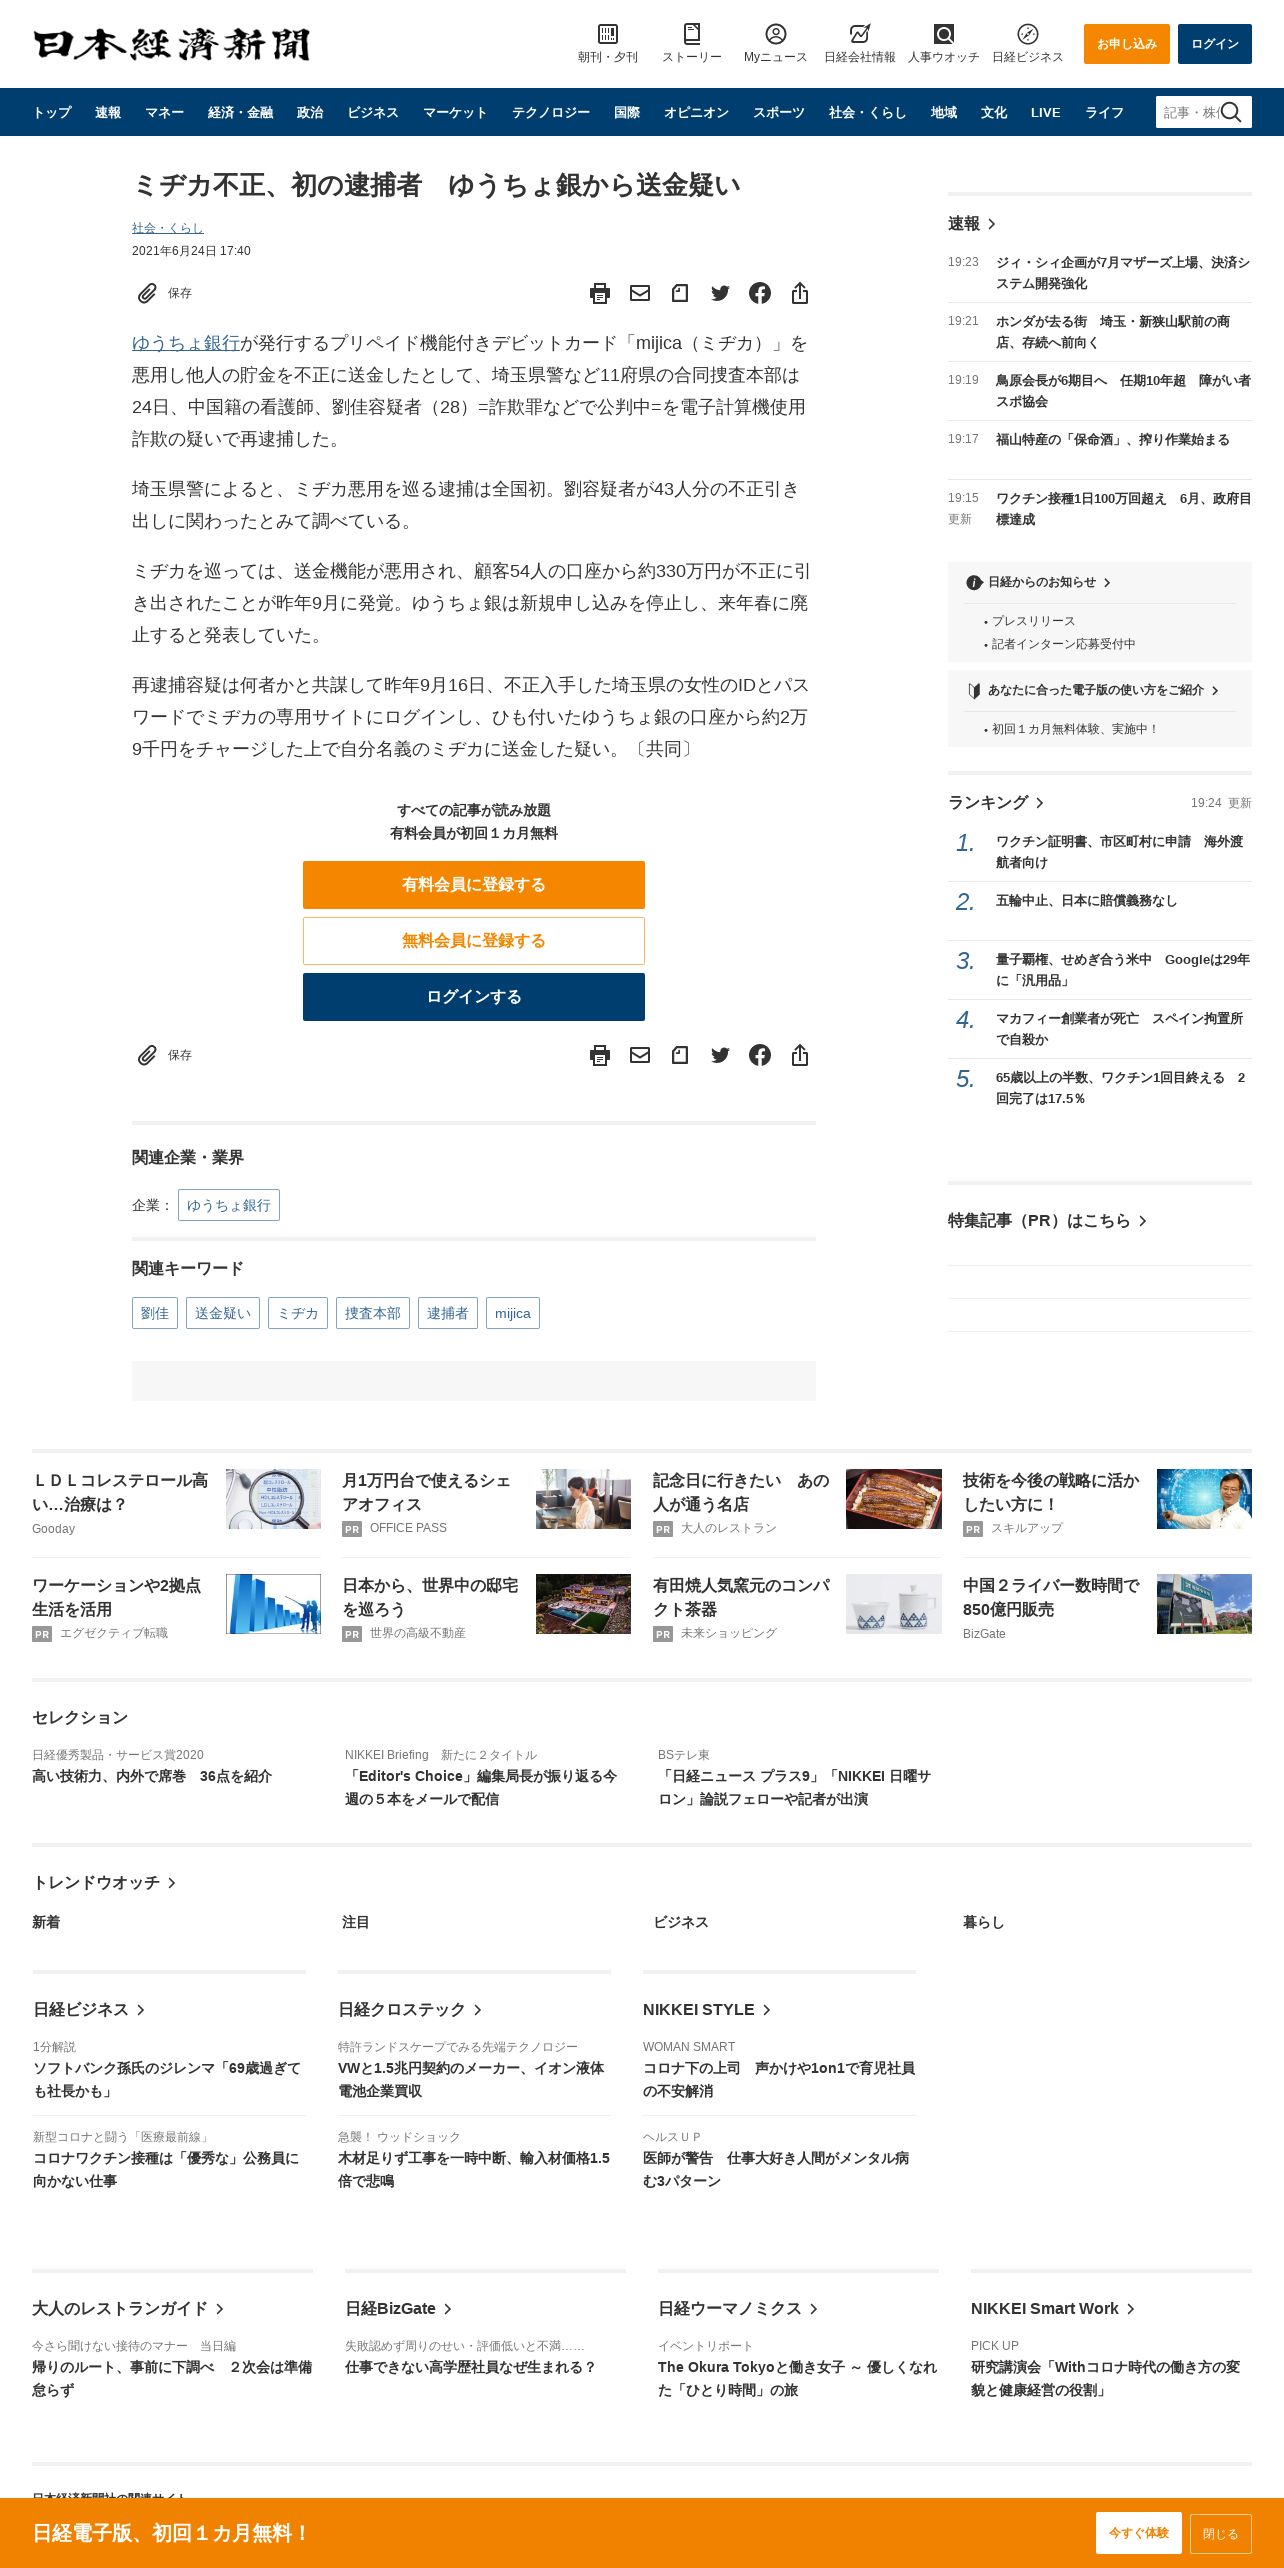This screenshot has width=1284, height=2568.
Task: Click the top email share icon
Action: tap(640, 293)
